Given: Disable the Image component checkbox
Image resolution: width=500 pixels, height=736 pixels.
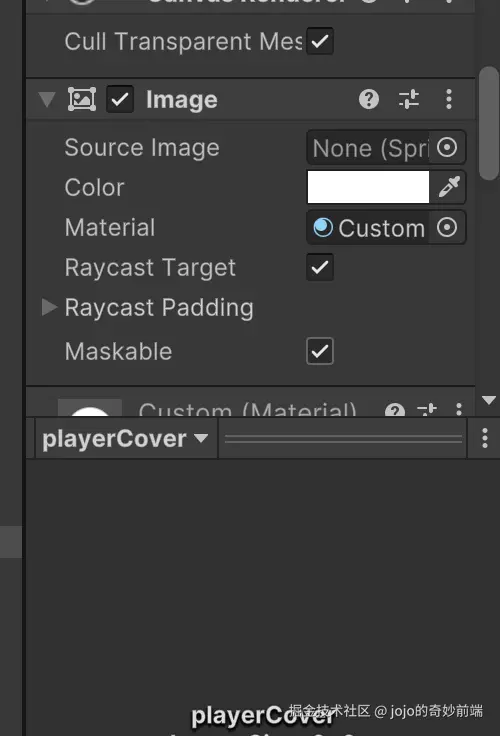Looking at the screenshot, I should [x=120, y=99].
